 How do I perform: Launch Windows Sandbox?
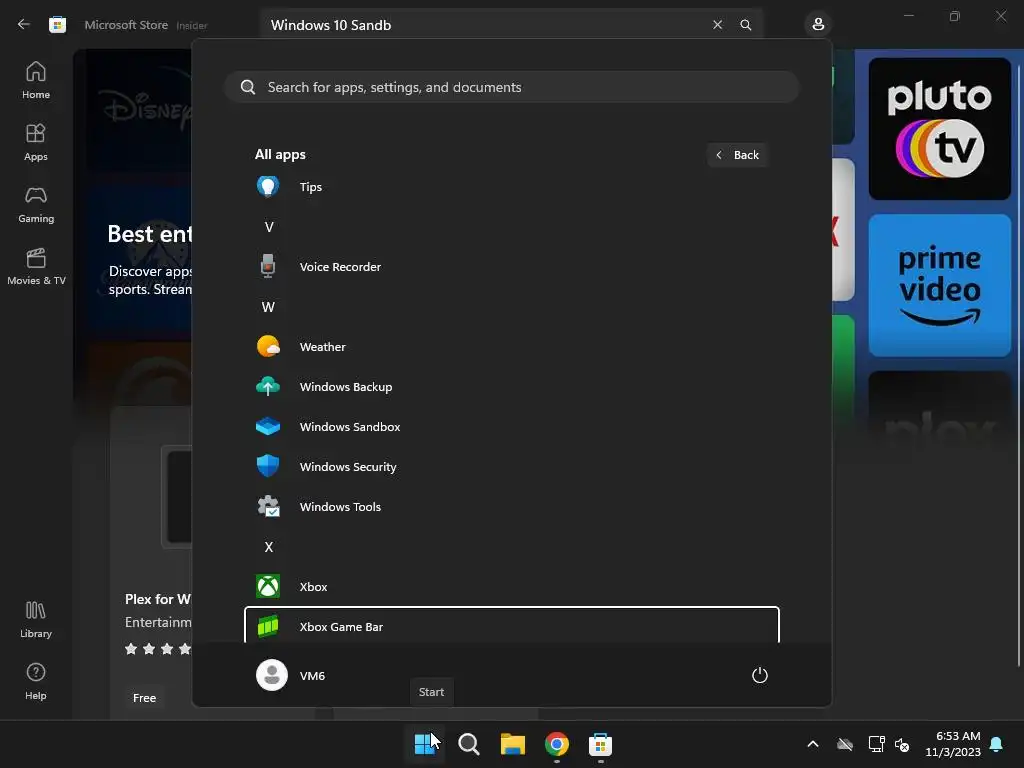pos(511,426)
